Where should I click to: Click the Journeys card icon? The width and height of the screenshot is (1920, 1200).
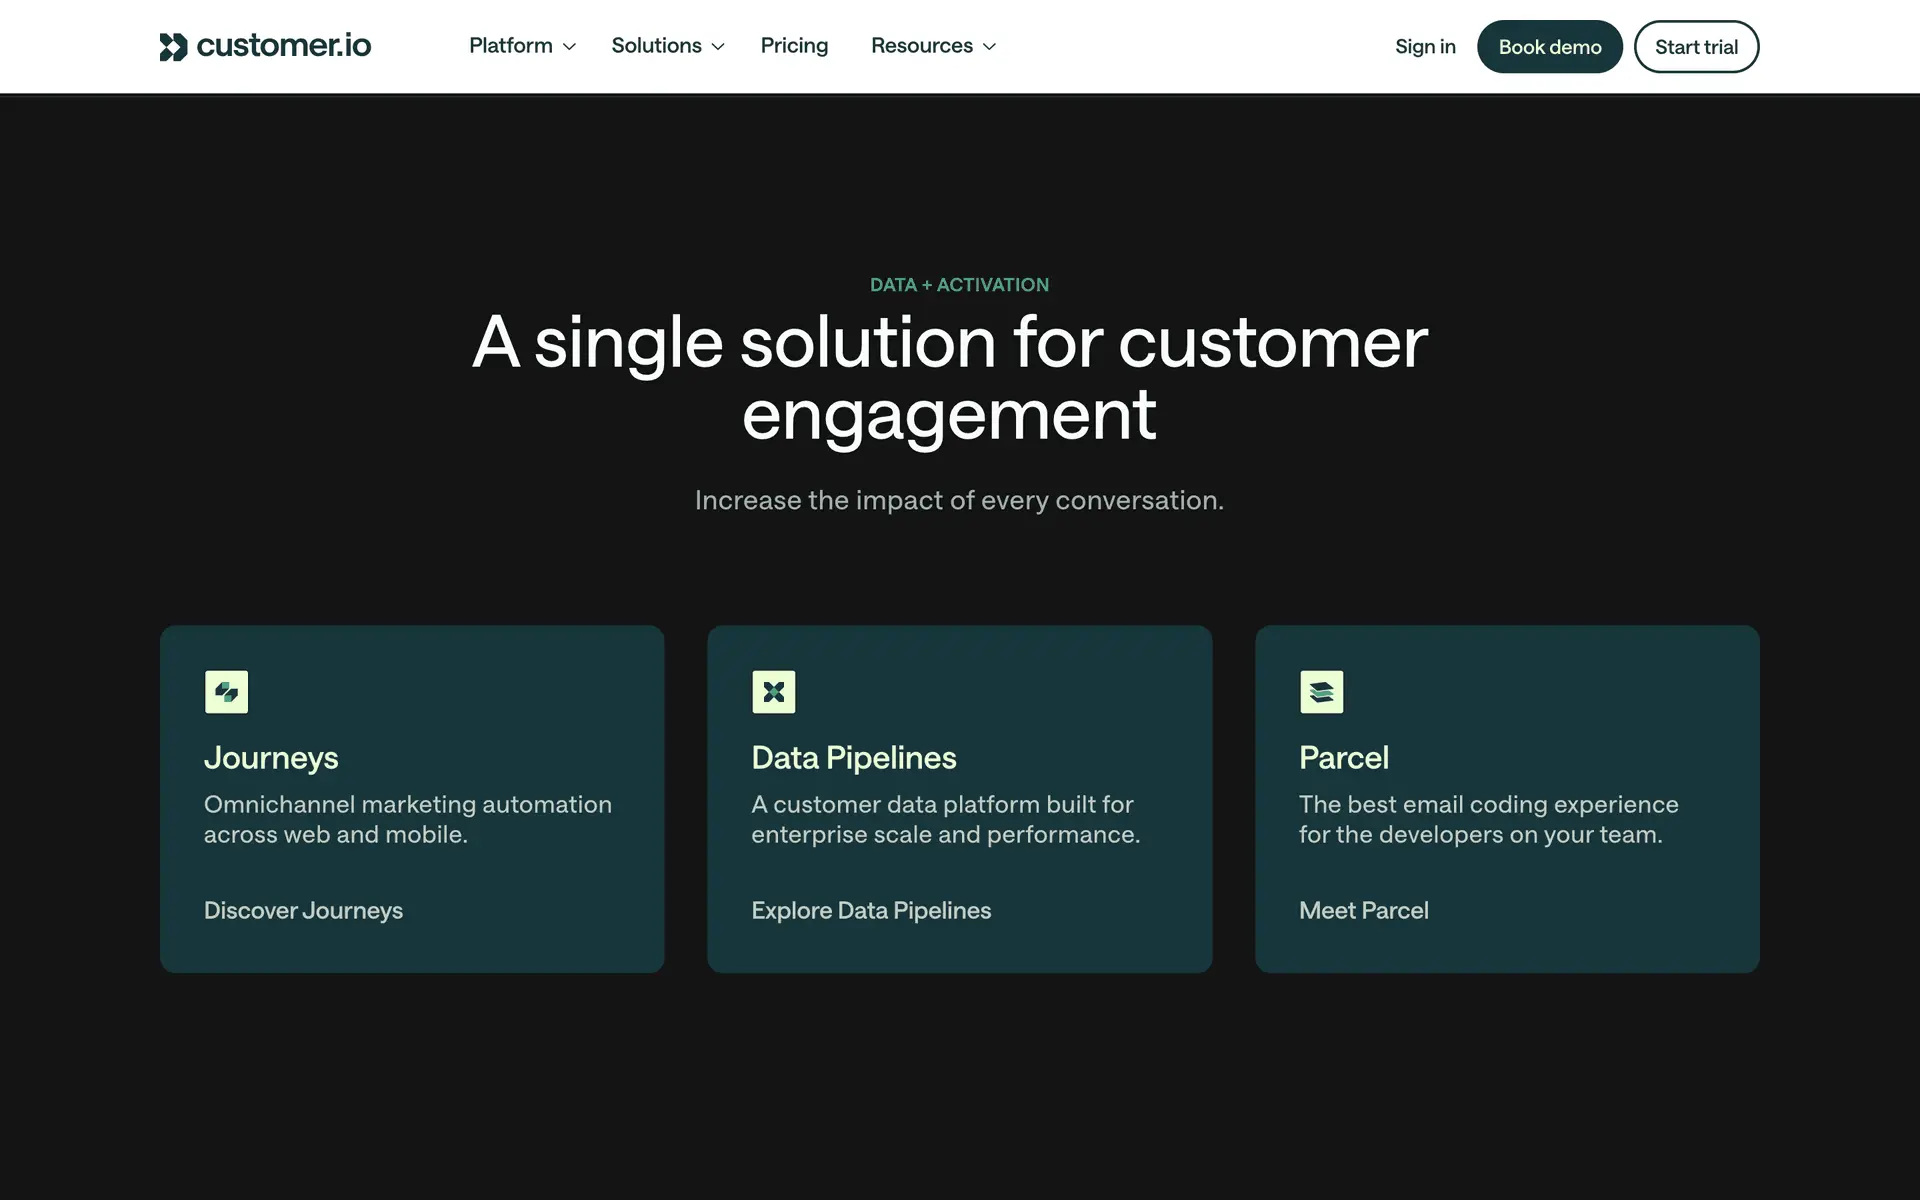[x=226, y=692]
